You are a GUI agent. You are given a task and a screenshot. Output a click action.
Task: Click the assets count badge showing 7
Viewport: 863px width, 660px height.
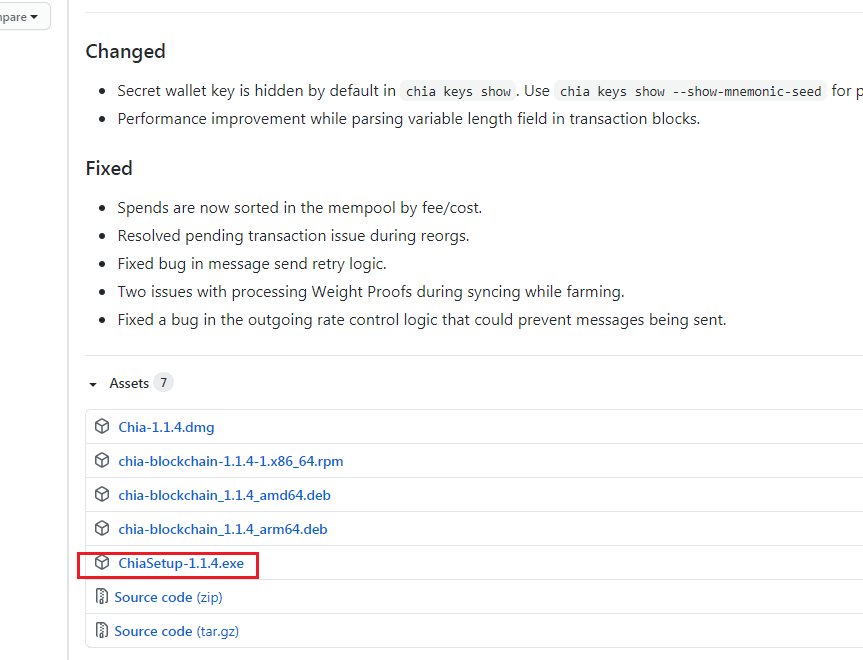pos(163,383)
